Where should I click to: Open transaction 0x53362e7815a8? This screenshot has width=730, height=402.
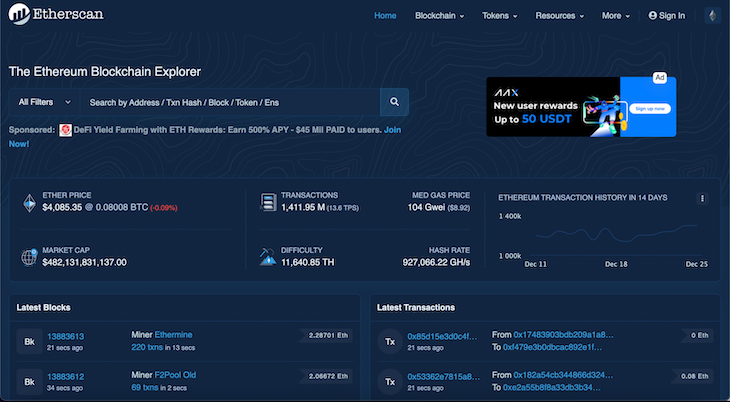[x=443, y=376]
